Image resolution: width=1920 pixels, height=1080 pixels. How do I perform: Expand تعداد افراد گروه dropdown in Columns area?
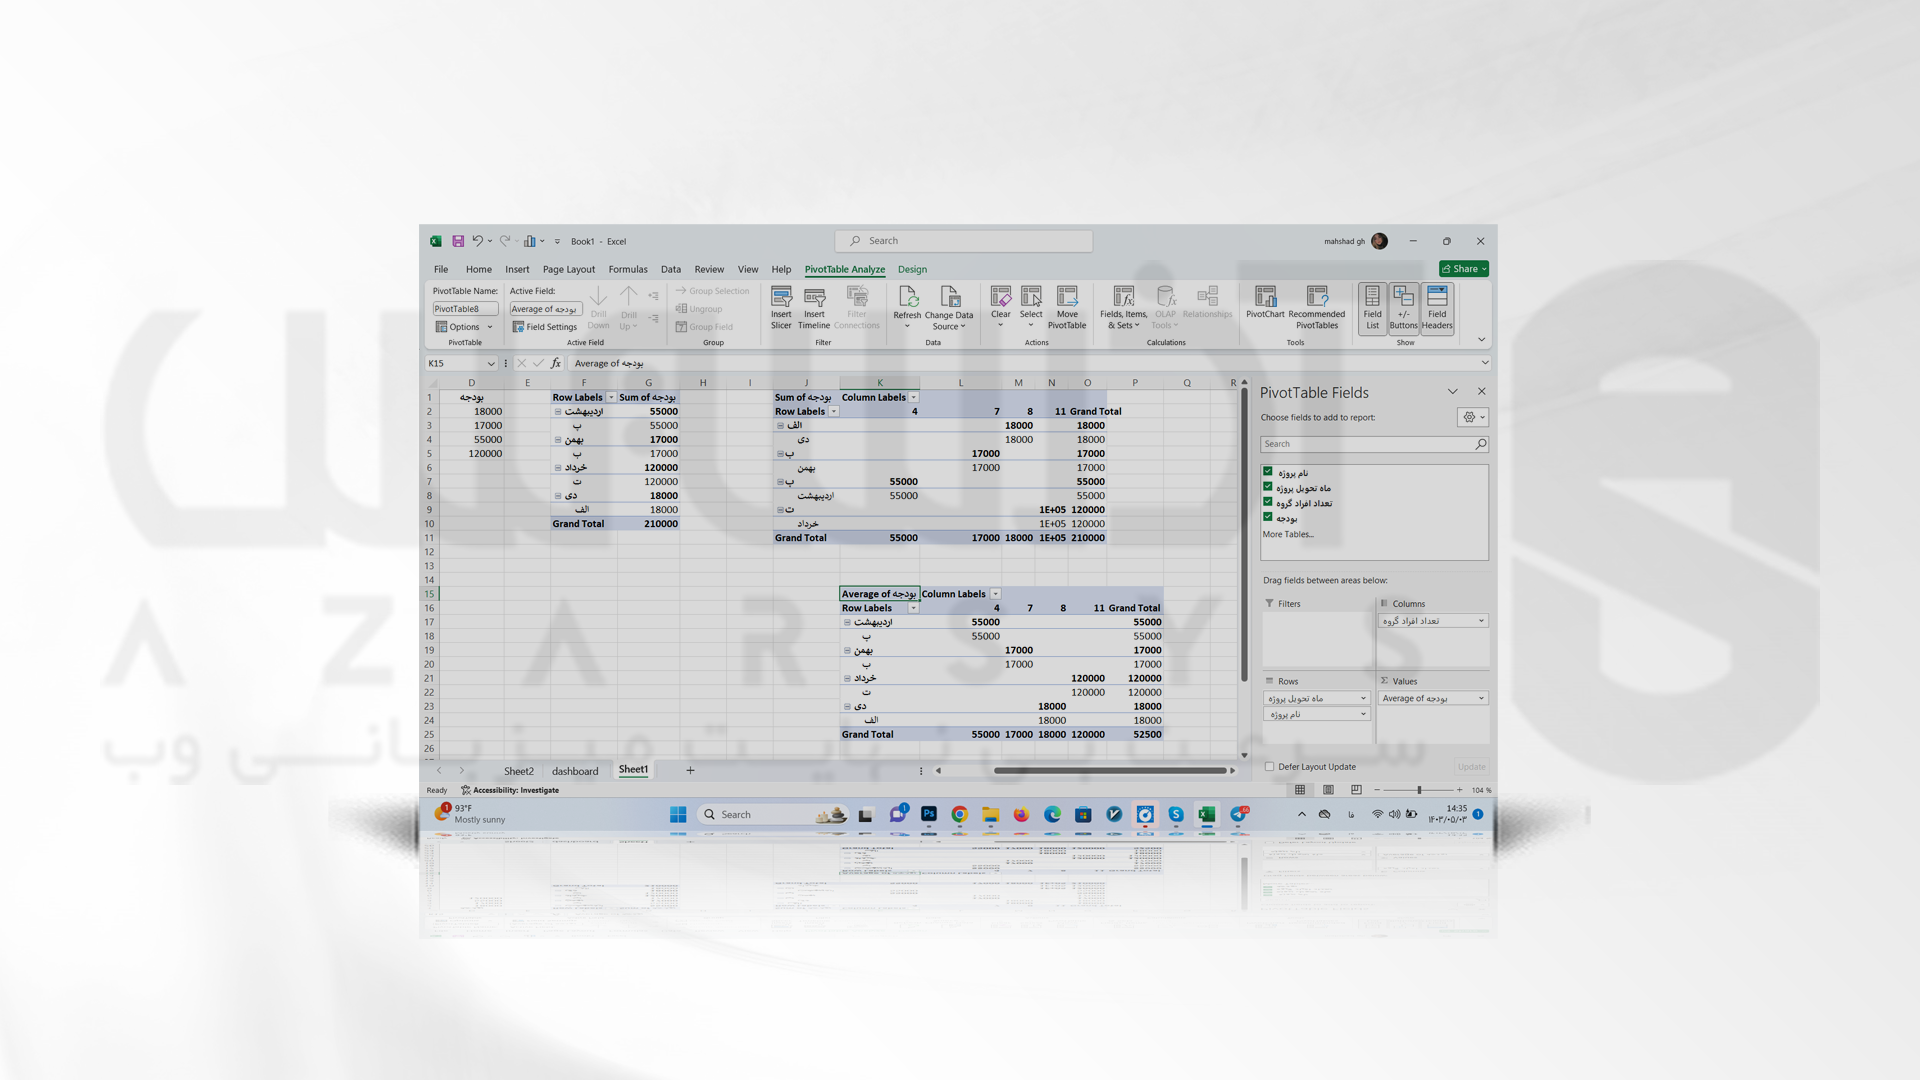(1481, 620)
